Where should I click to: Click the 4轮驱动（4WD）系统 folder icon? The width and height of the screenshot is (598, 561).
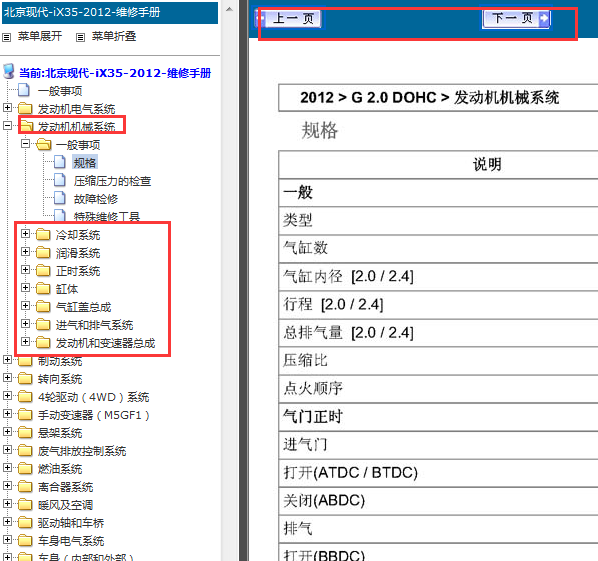pyautogui.click(x=25, y=396)
